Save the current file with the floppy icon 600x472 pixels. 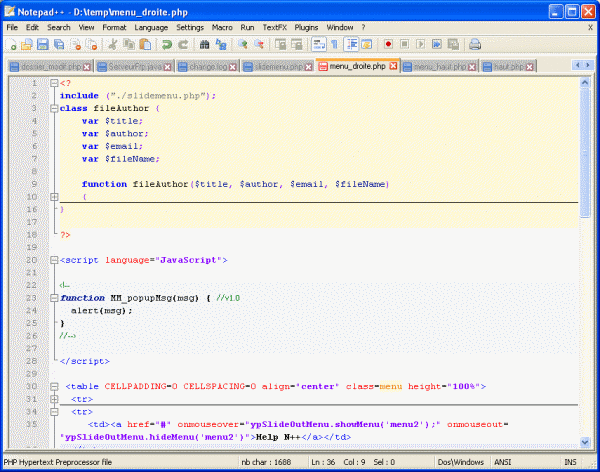(42, 44)
